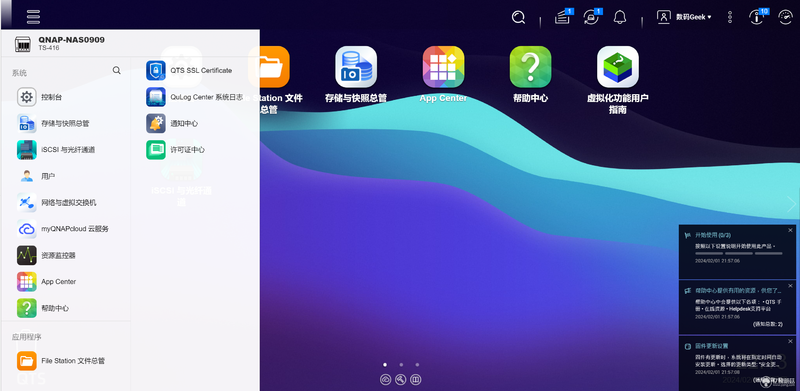Open external devices icon in top bar
Image resolution: width=800 pixels, height=391 pixels.
[591, 17]
